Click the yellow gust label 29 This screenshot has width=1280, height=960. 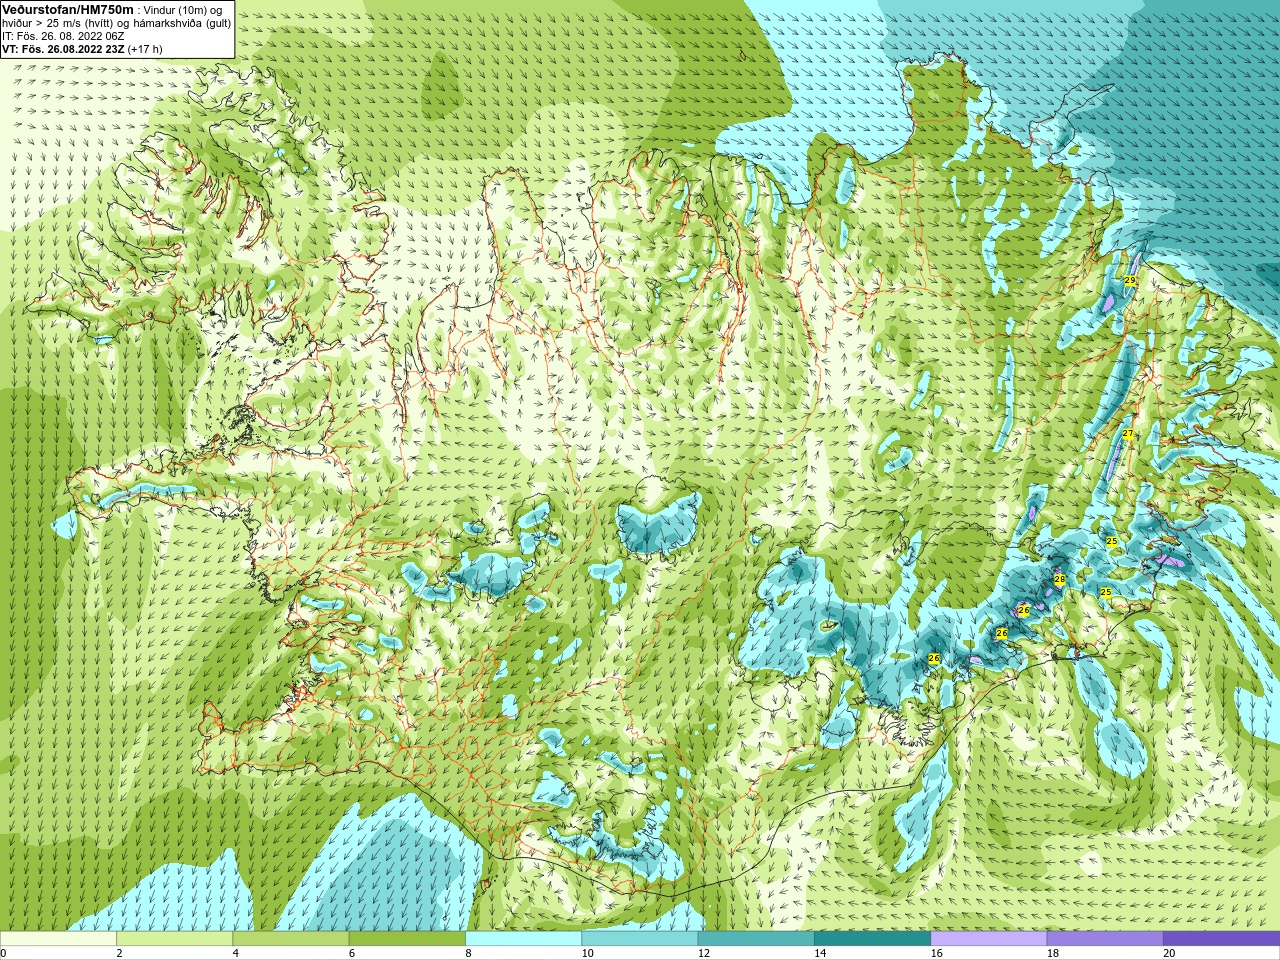[1129, 281]
